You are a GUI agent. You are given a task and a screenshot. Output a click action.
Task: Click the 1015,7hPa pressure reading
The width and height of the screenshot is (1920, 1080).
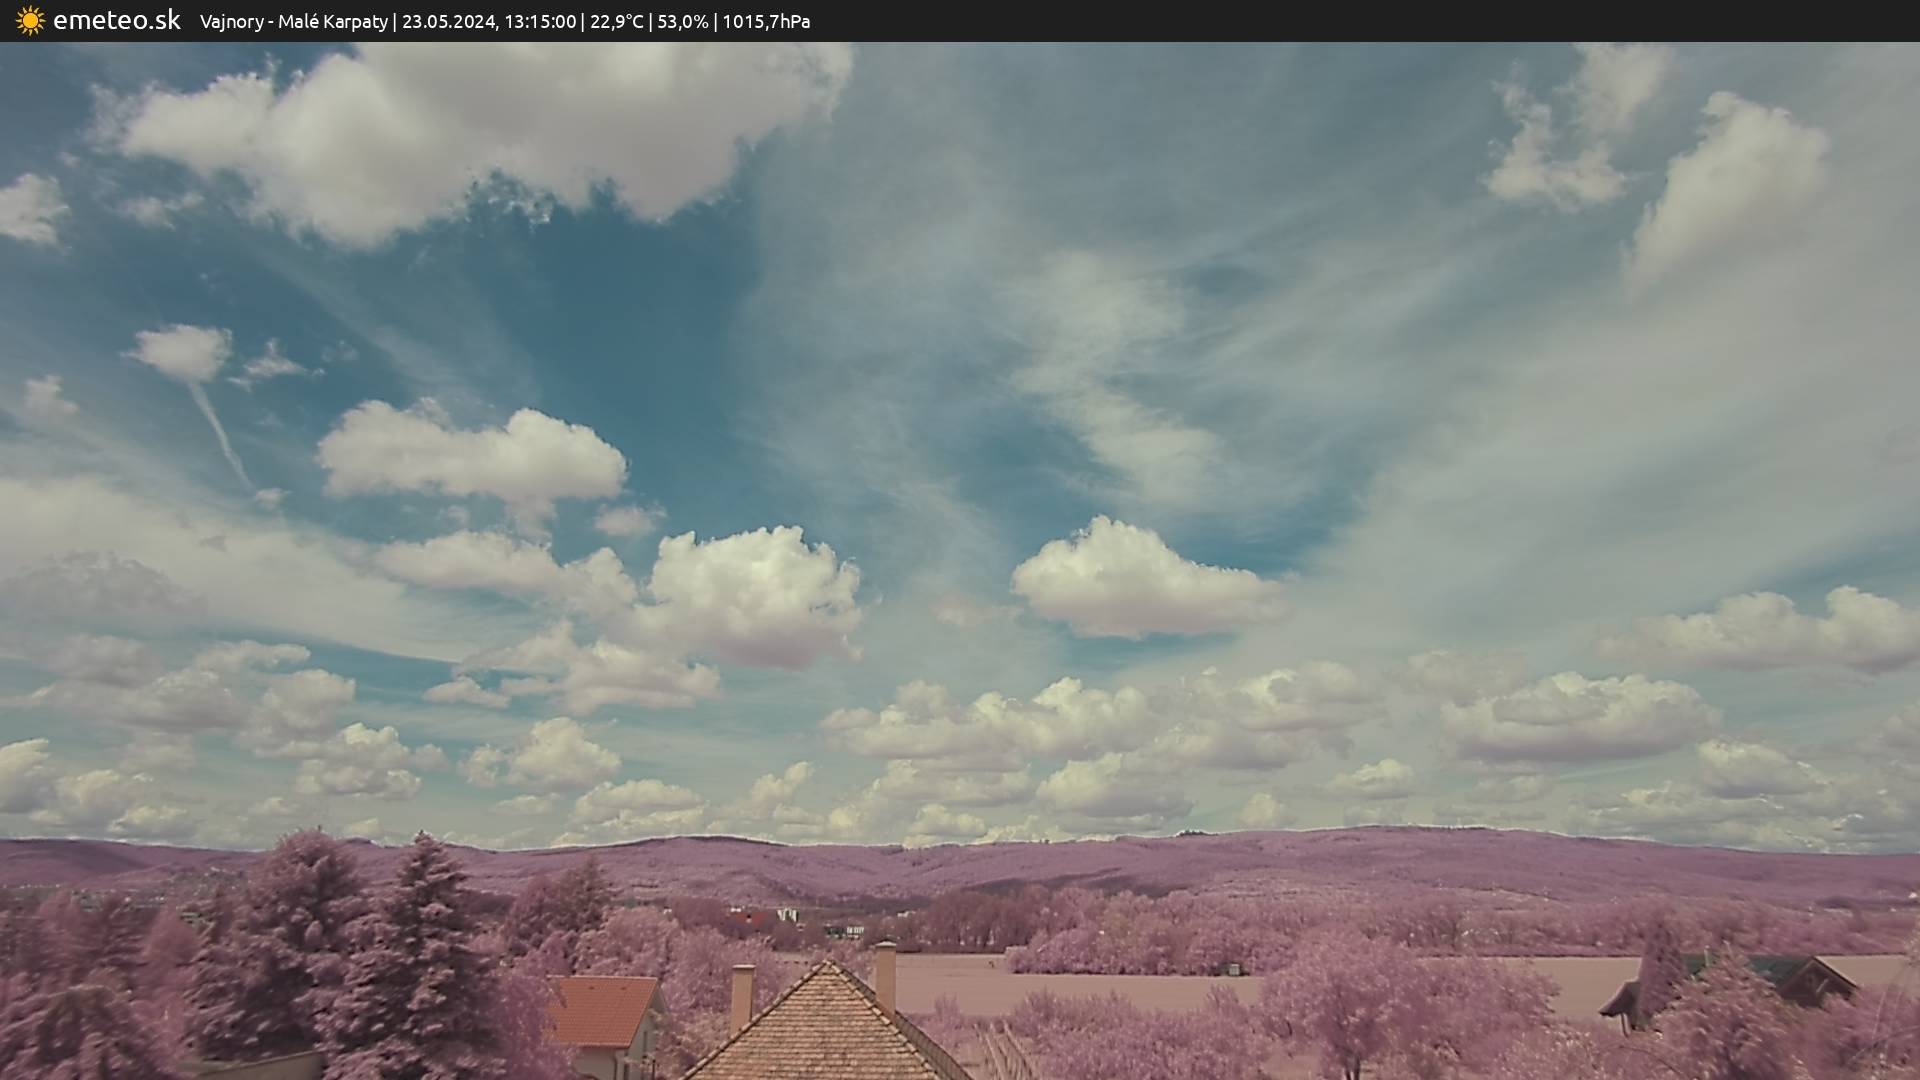tap(766, 22)
